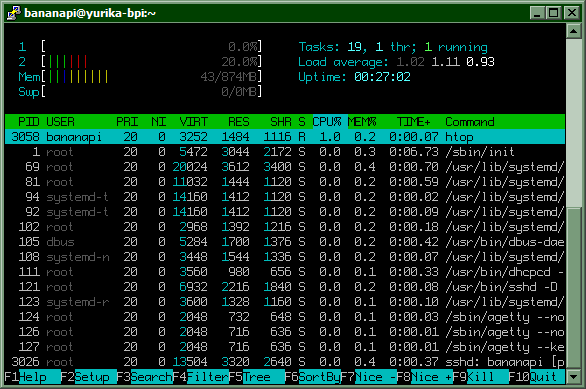Sort by MEM% column header

coord(362,122)
